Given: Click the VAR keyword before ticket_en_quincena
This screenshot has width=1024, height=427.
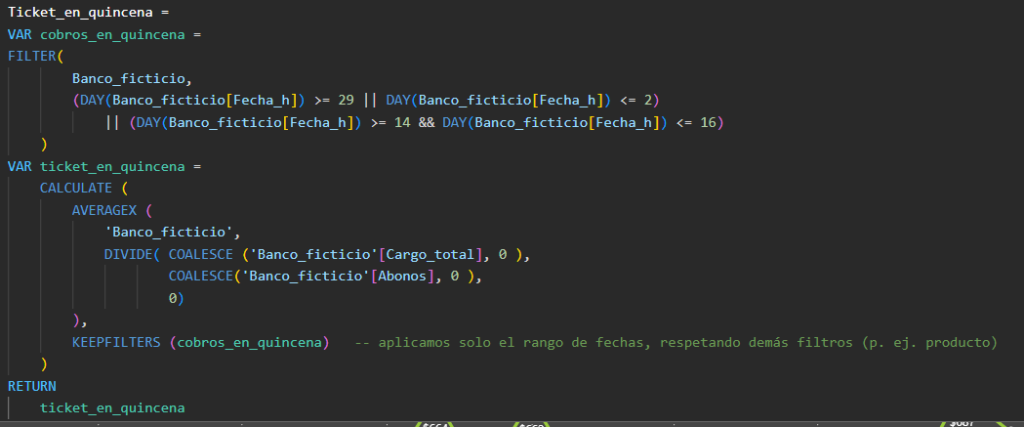Looking at the screenshot, I should point(20,166).
